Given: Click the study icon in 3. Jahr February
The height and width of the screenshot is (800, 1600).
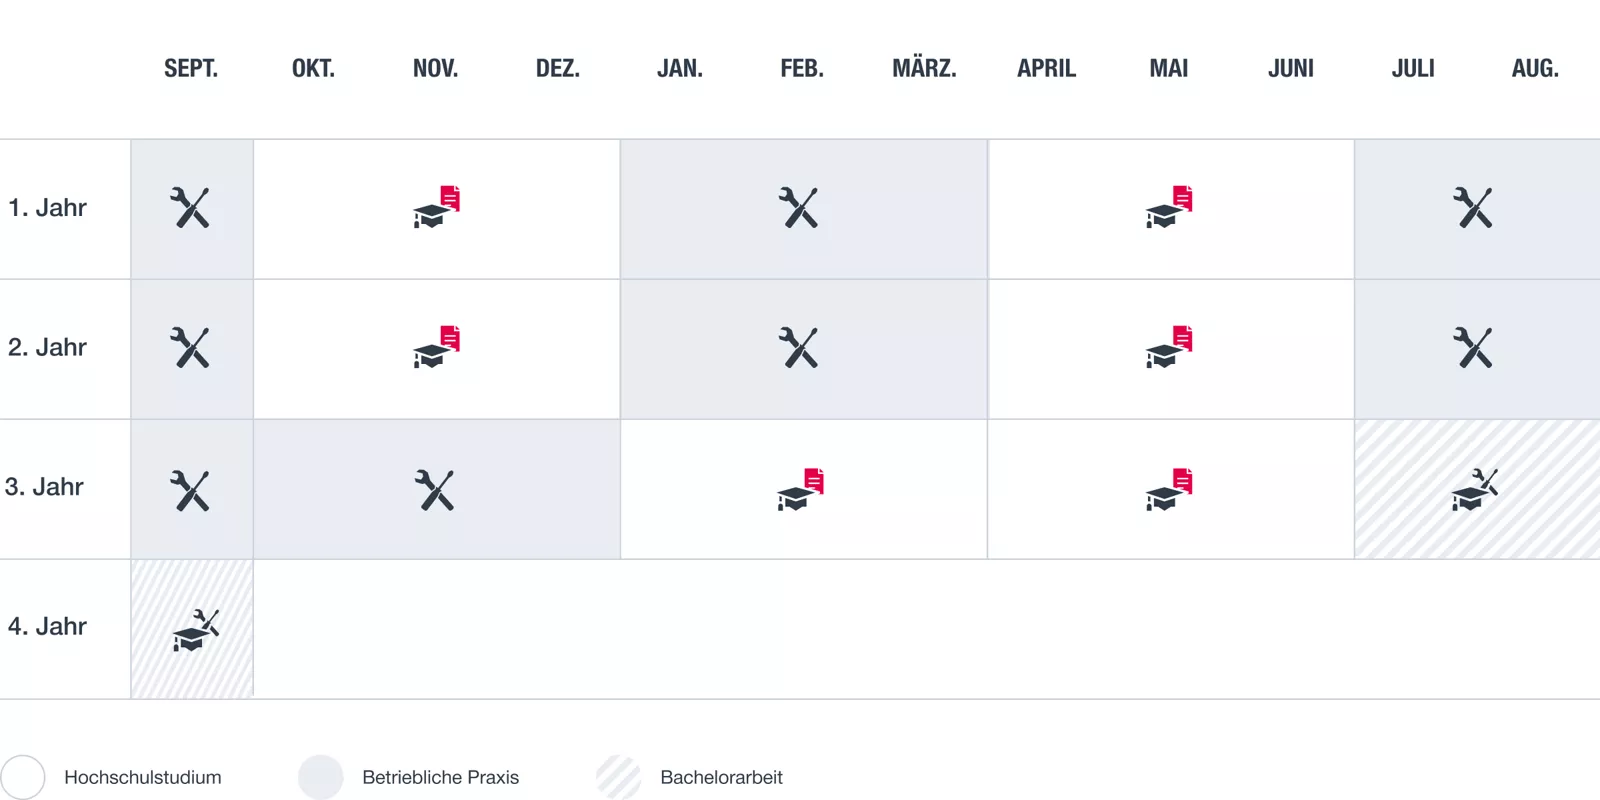Looking at the screenshot, I should 800,489.
